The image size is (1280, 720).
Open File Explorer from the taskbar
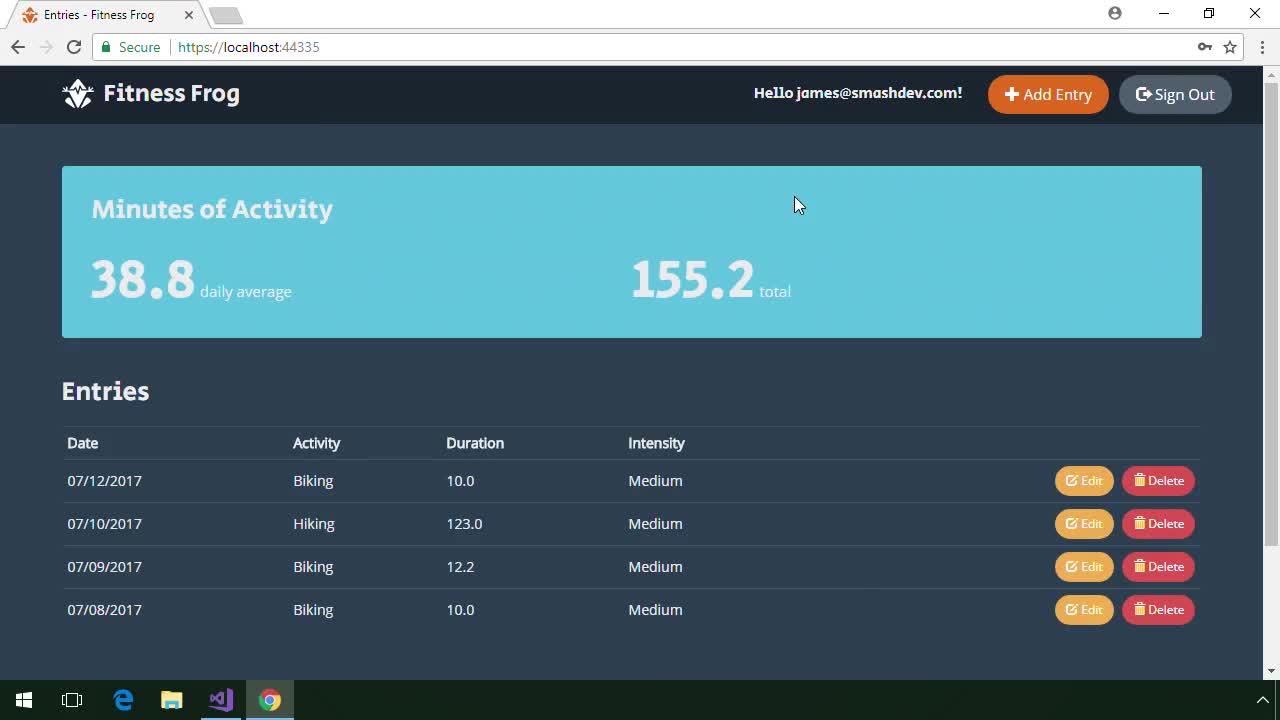(x=171, y=700)
